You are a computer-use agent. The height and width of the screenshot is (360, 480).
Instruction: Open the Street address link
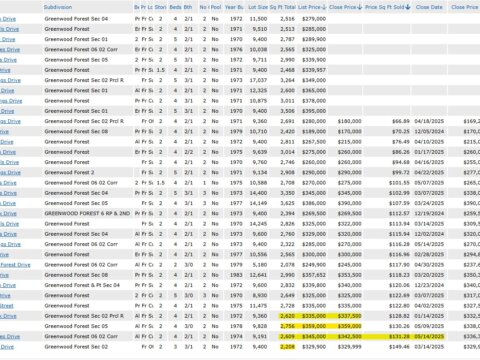click(x=7, y=306)
